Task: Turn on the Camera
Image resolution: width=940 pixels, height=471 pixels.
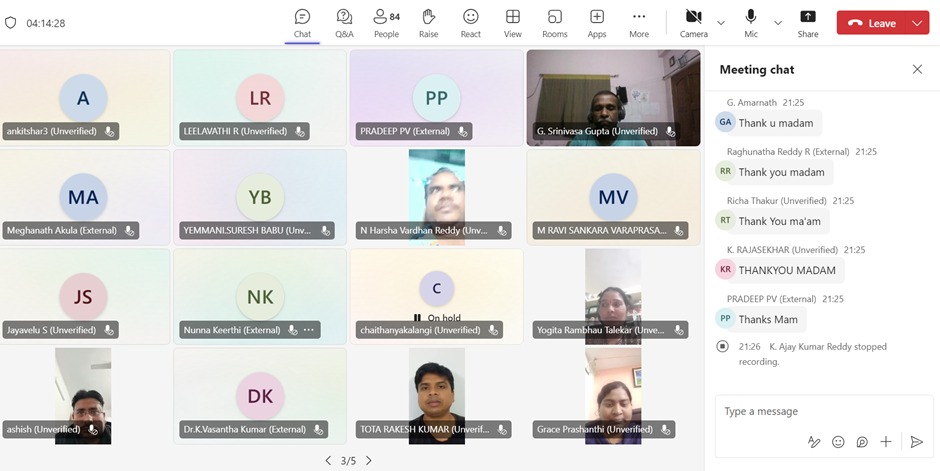Action: [x=694, y=23]
